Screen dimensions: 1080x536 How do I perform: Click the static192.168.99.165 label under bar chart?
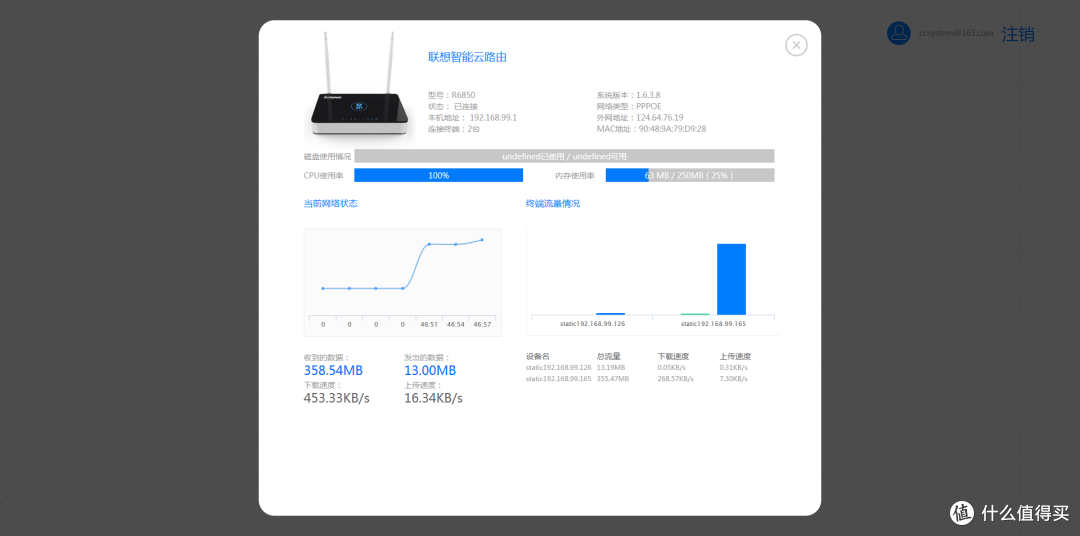[x=714, y=323]
